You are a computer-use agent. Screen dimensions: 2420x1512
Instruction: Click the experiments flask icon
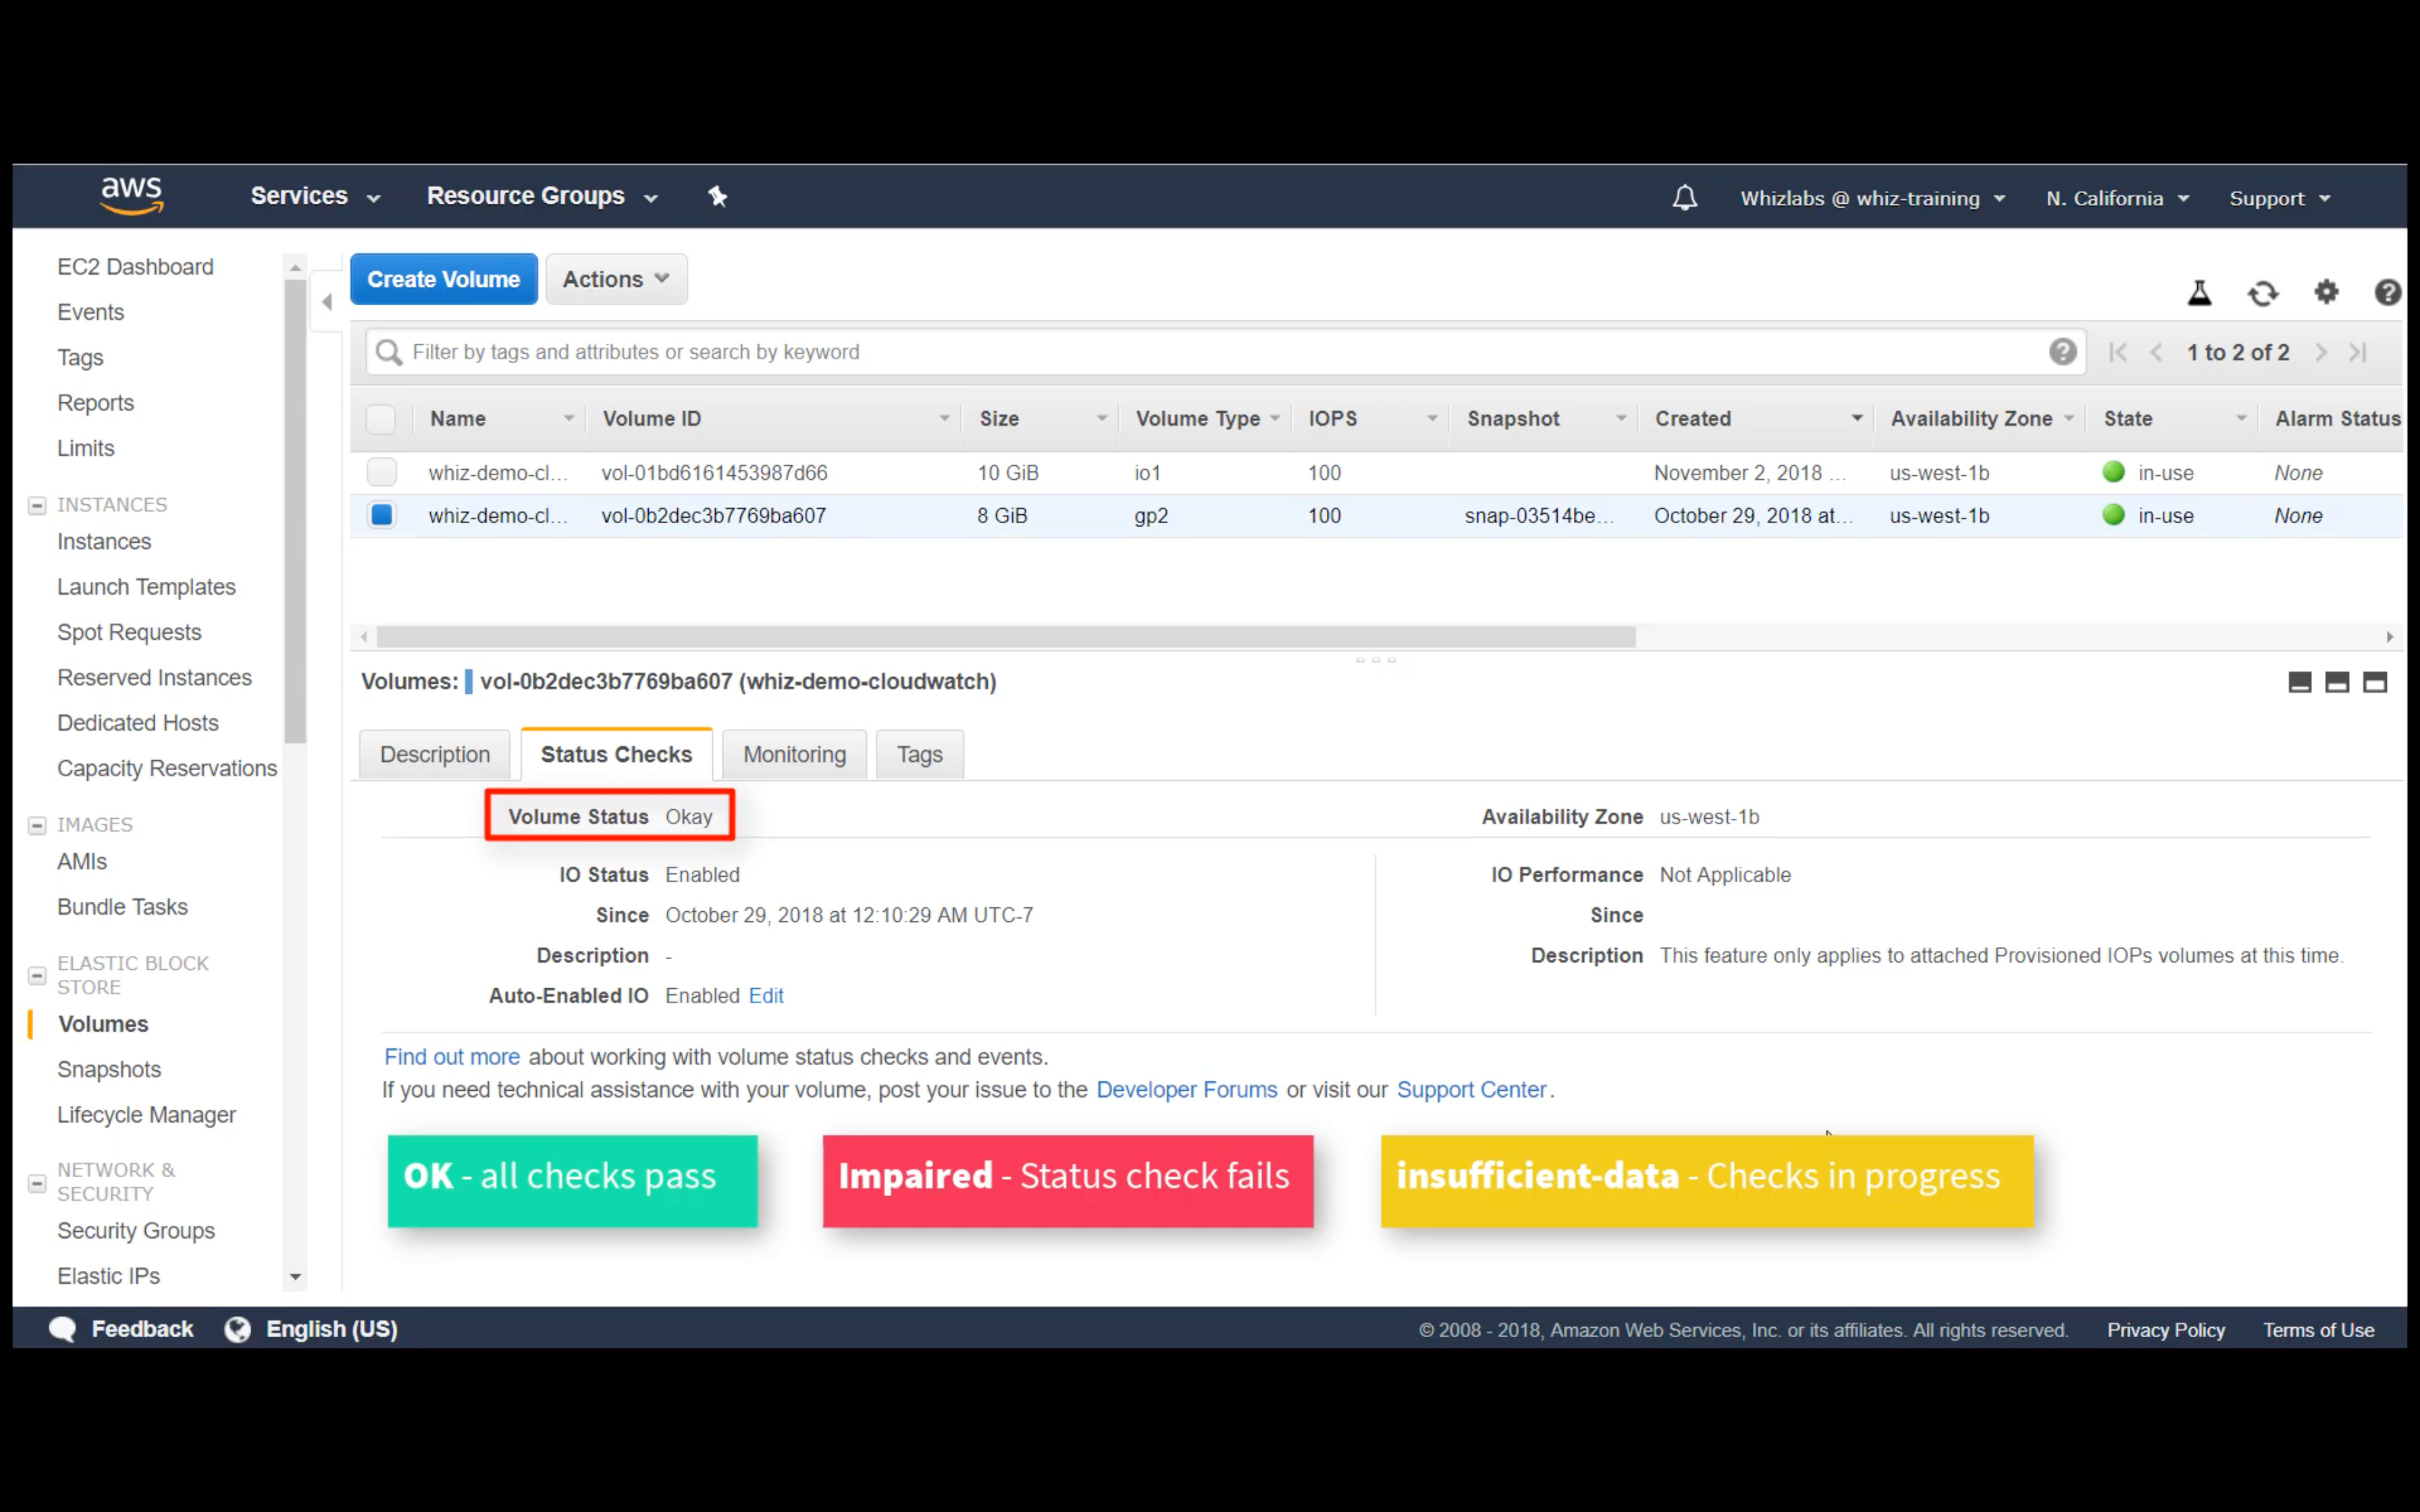coord(2199,293)
